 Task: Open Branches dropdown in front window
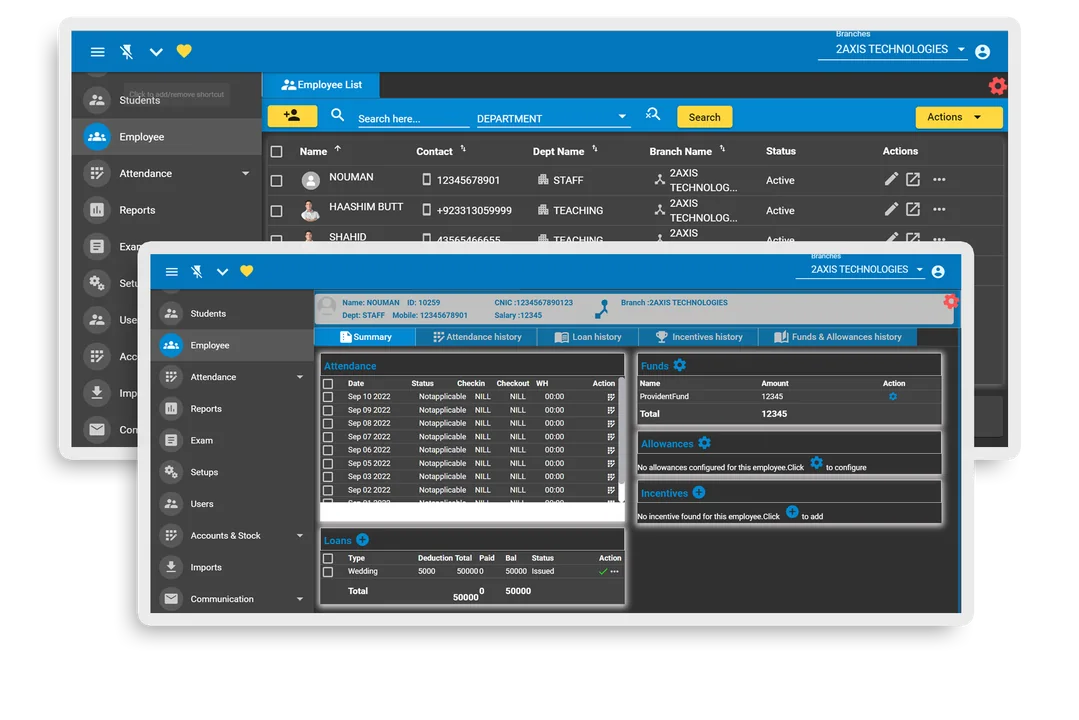pos(859,269)
